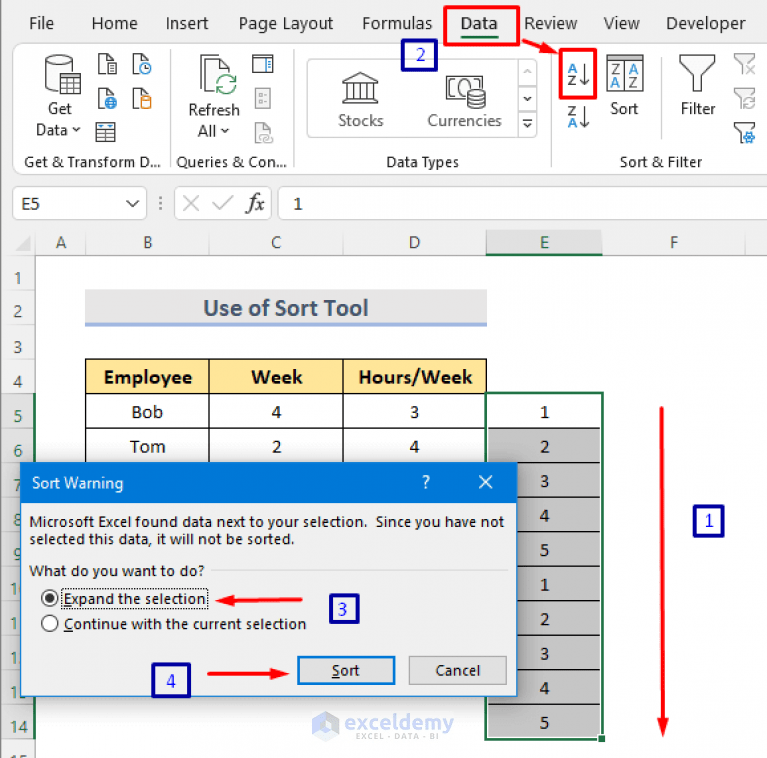The width and height of the screenshot is (767, 758).
Task: Click the Sort Warning help question mark
Action: click(426, 482)
